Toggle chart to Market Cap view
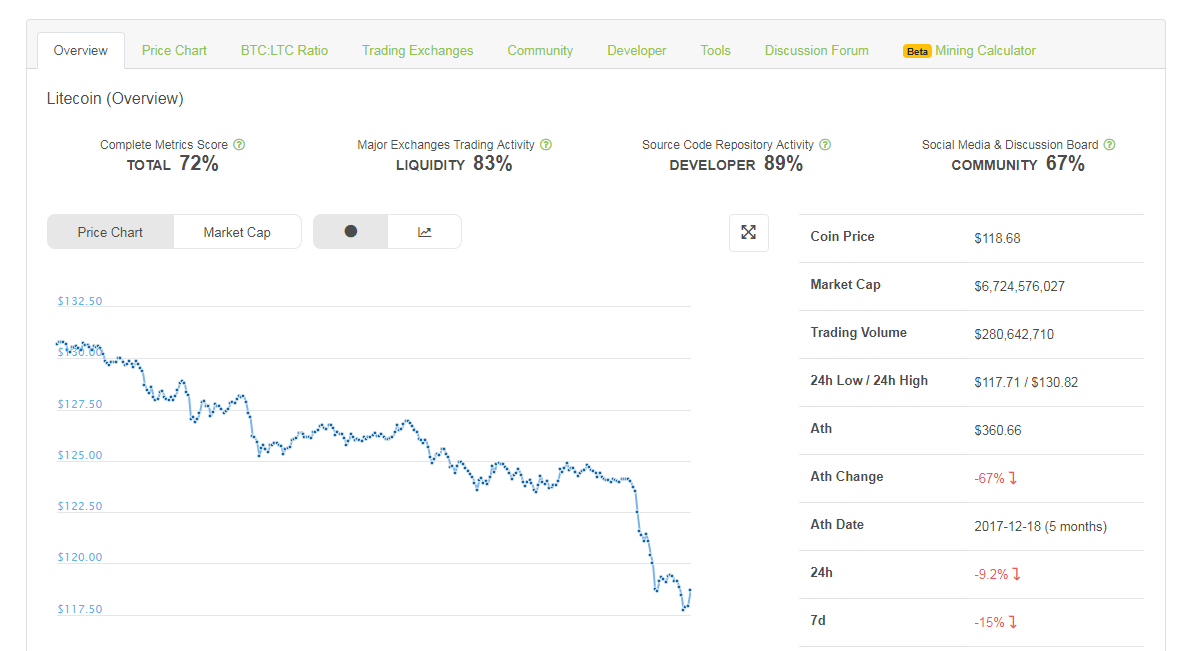The width and height of the screenshot is (1196, 651). 237,232
